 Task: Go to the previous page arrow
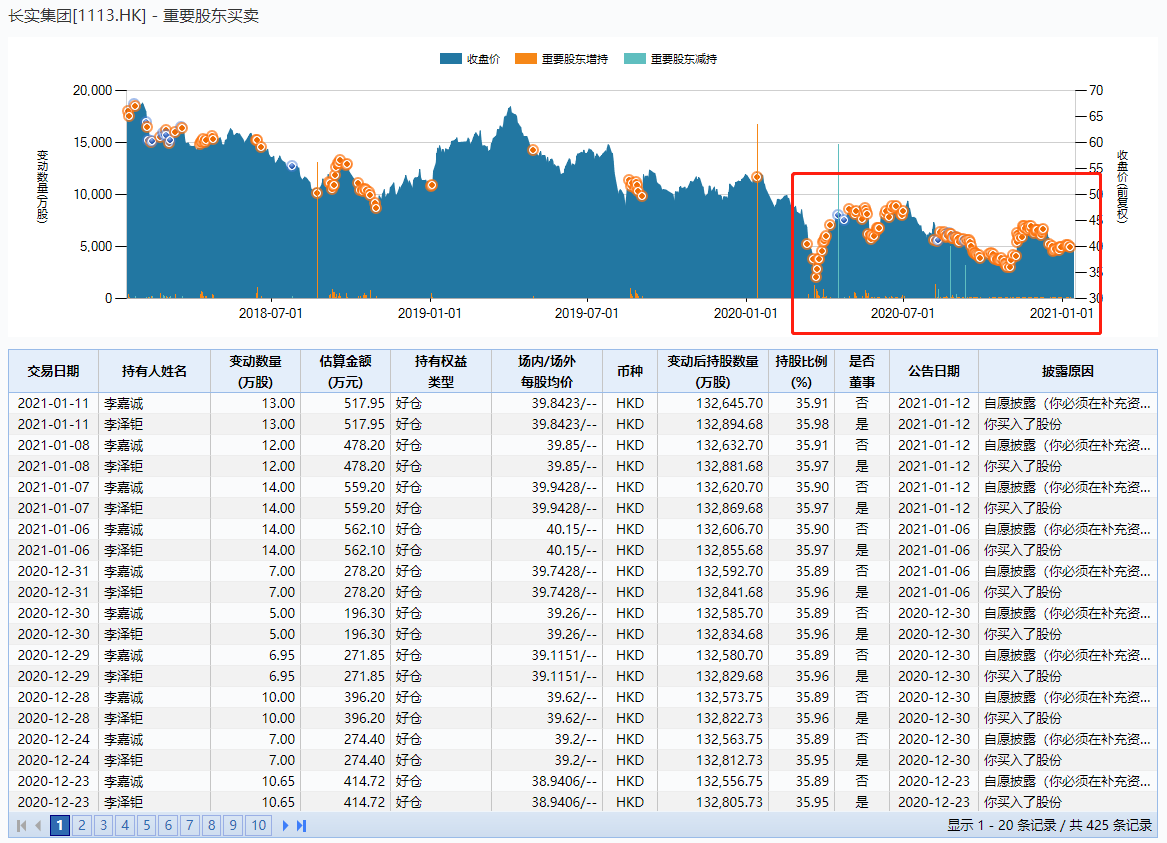[39, 826]
